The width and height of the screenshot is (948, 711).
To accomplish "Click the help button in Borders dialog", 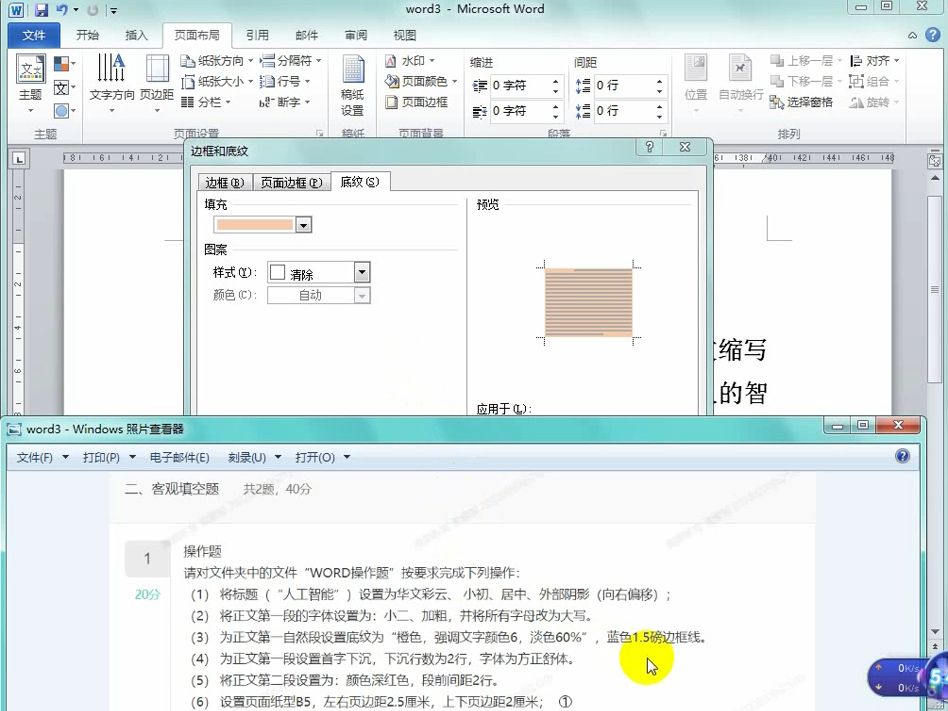I will pos(648,146).
